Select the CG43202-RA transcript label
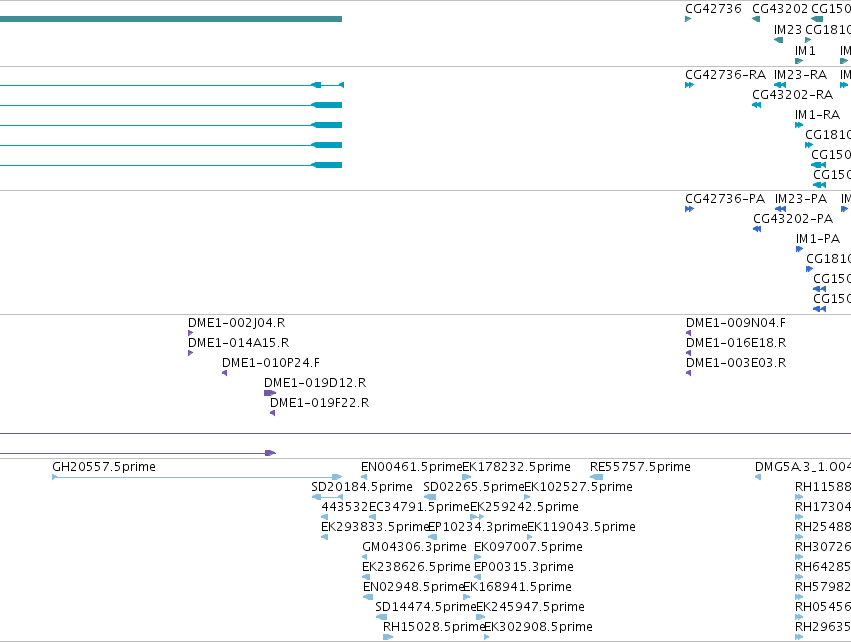The width and height of the screenshot is (851, 642). [792, 95]
